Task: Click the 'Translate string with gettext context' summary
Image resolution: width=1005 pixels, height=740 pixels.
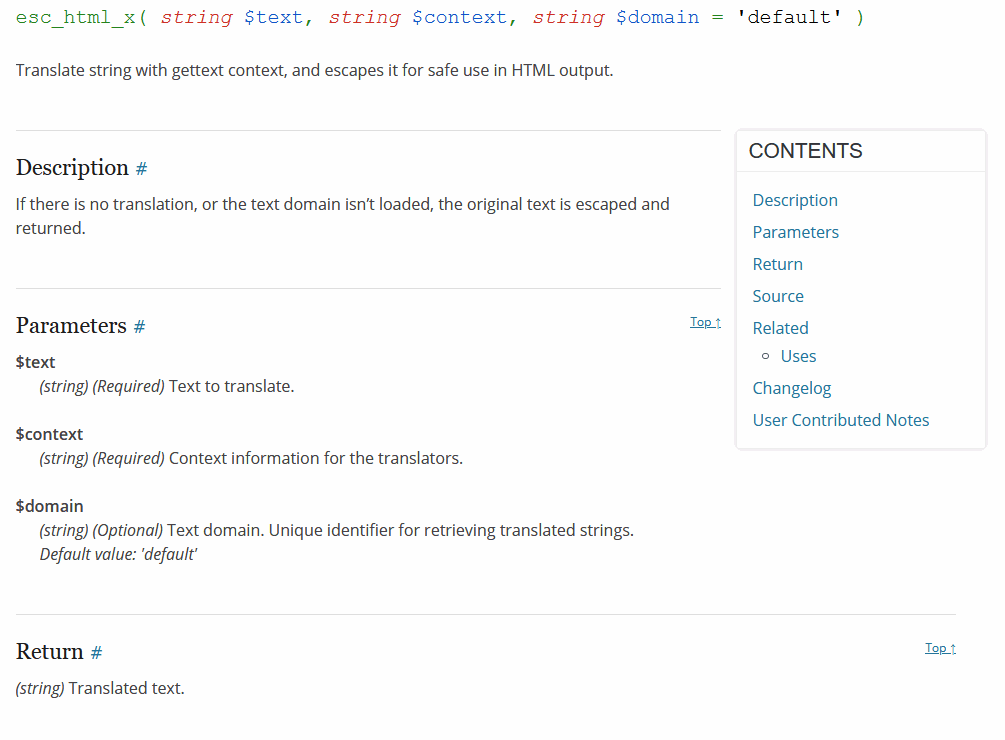Action: 314,70
